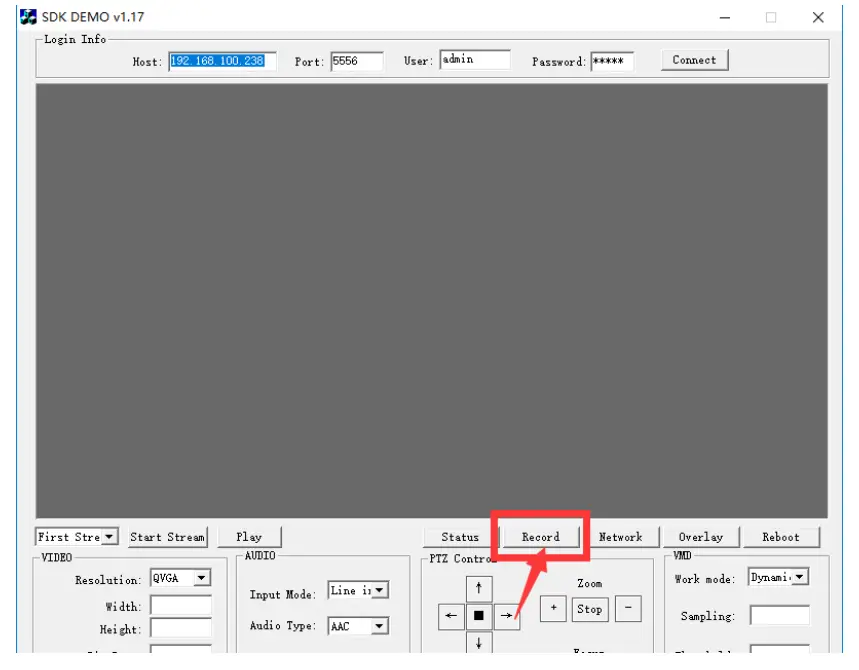Viewport: 859px width, 670px height.
Task: Reboot the camera device
Action: tap(783, 536)
